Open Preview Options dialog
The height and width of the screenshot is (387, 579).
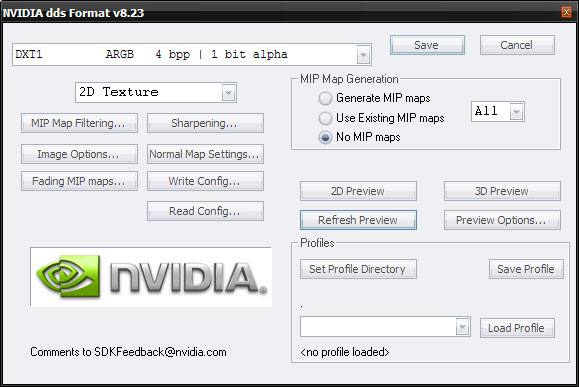502,220
